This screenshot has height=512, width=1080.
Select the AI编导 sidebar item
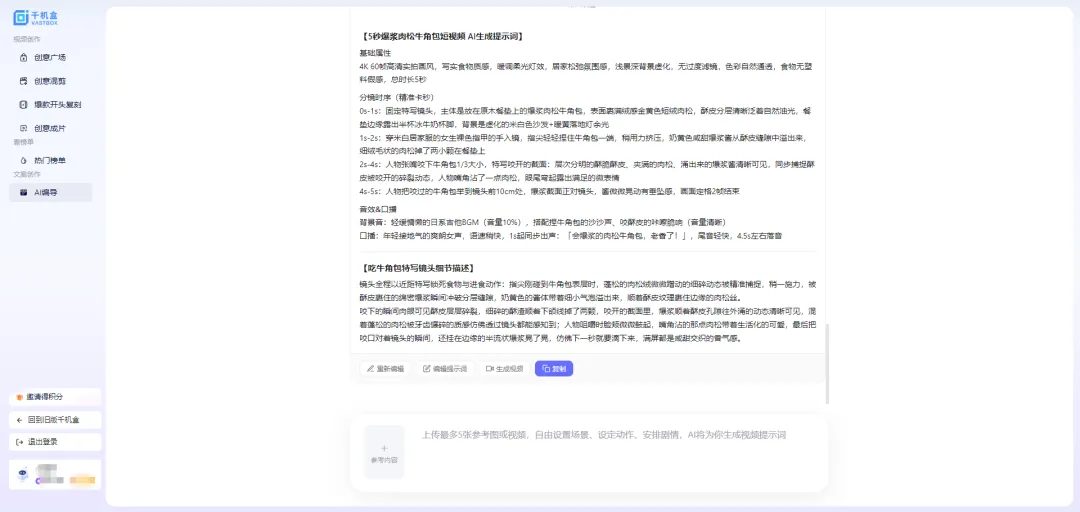click(50, 192)
